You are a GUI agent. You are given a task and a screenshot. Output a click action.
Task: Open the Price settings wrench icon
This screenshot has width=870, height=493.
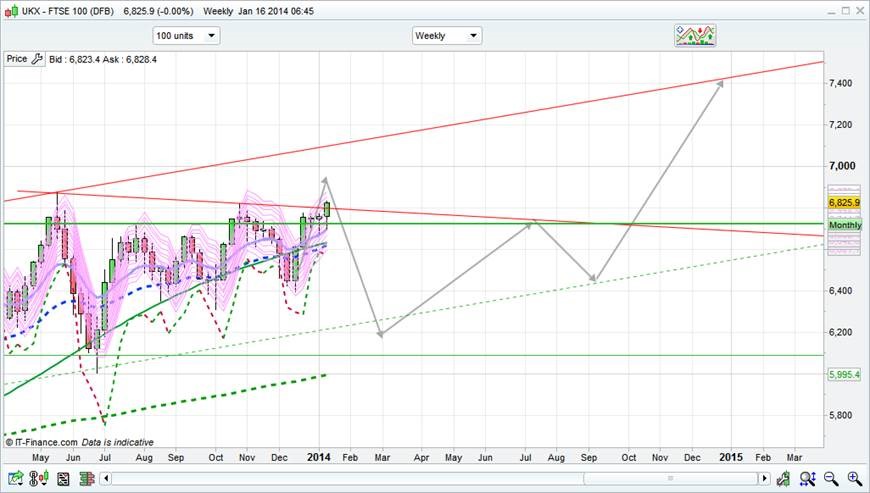click(37, 59)
